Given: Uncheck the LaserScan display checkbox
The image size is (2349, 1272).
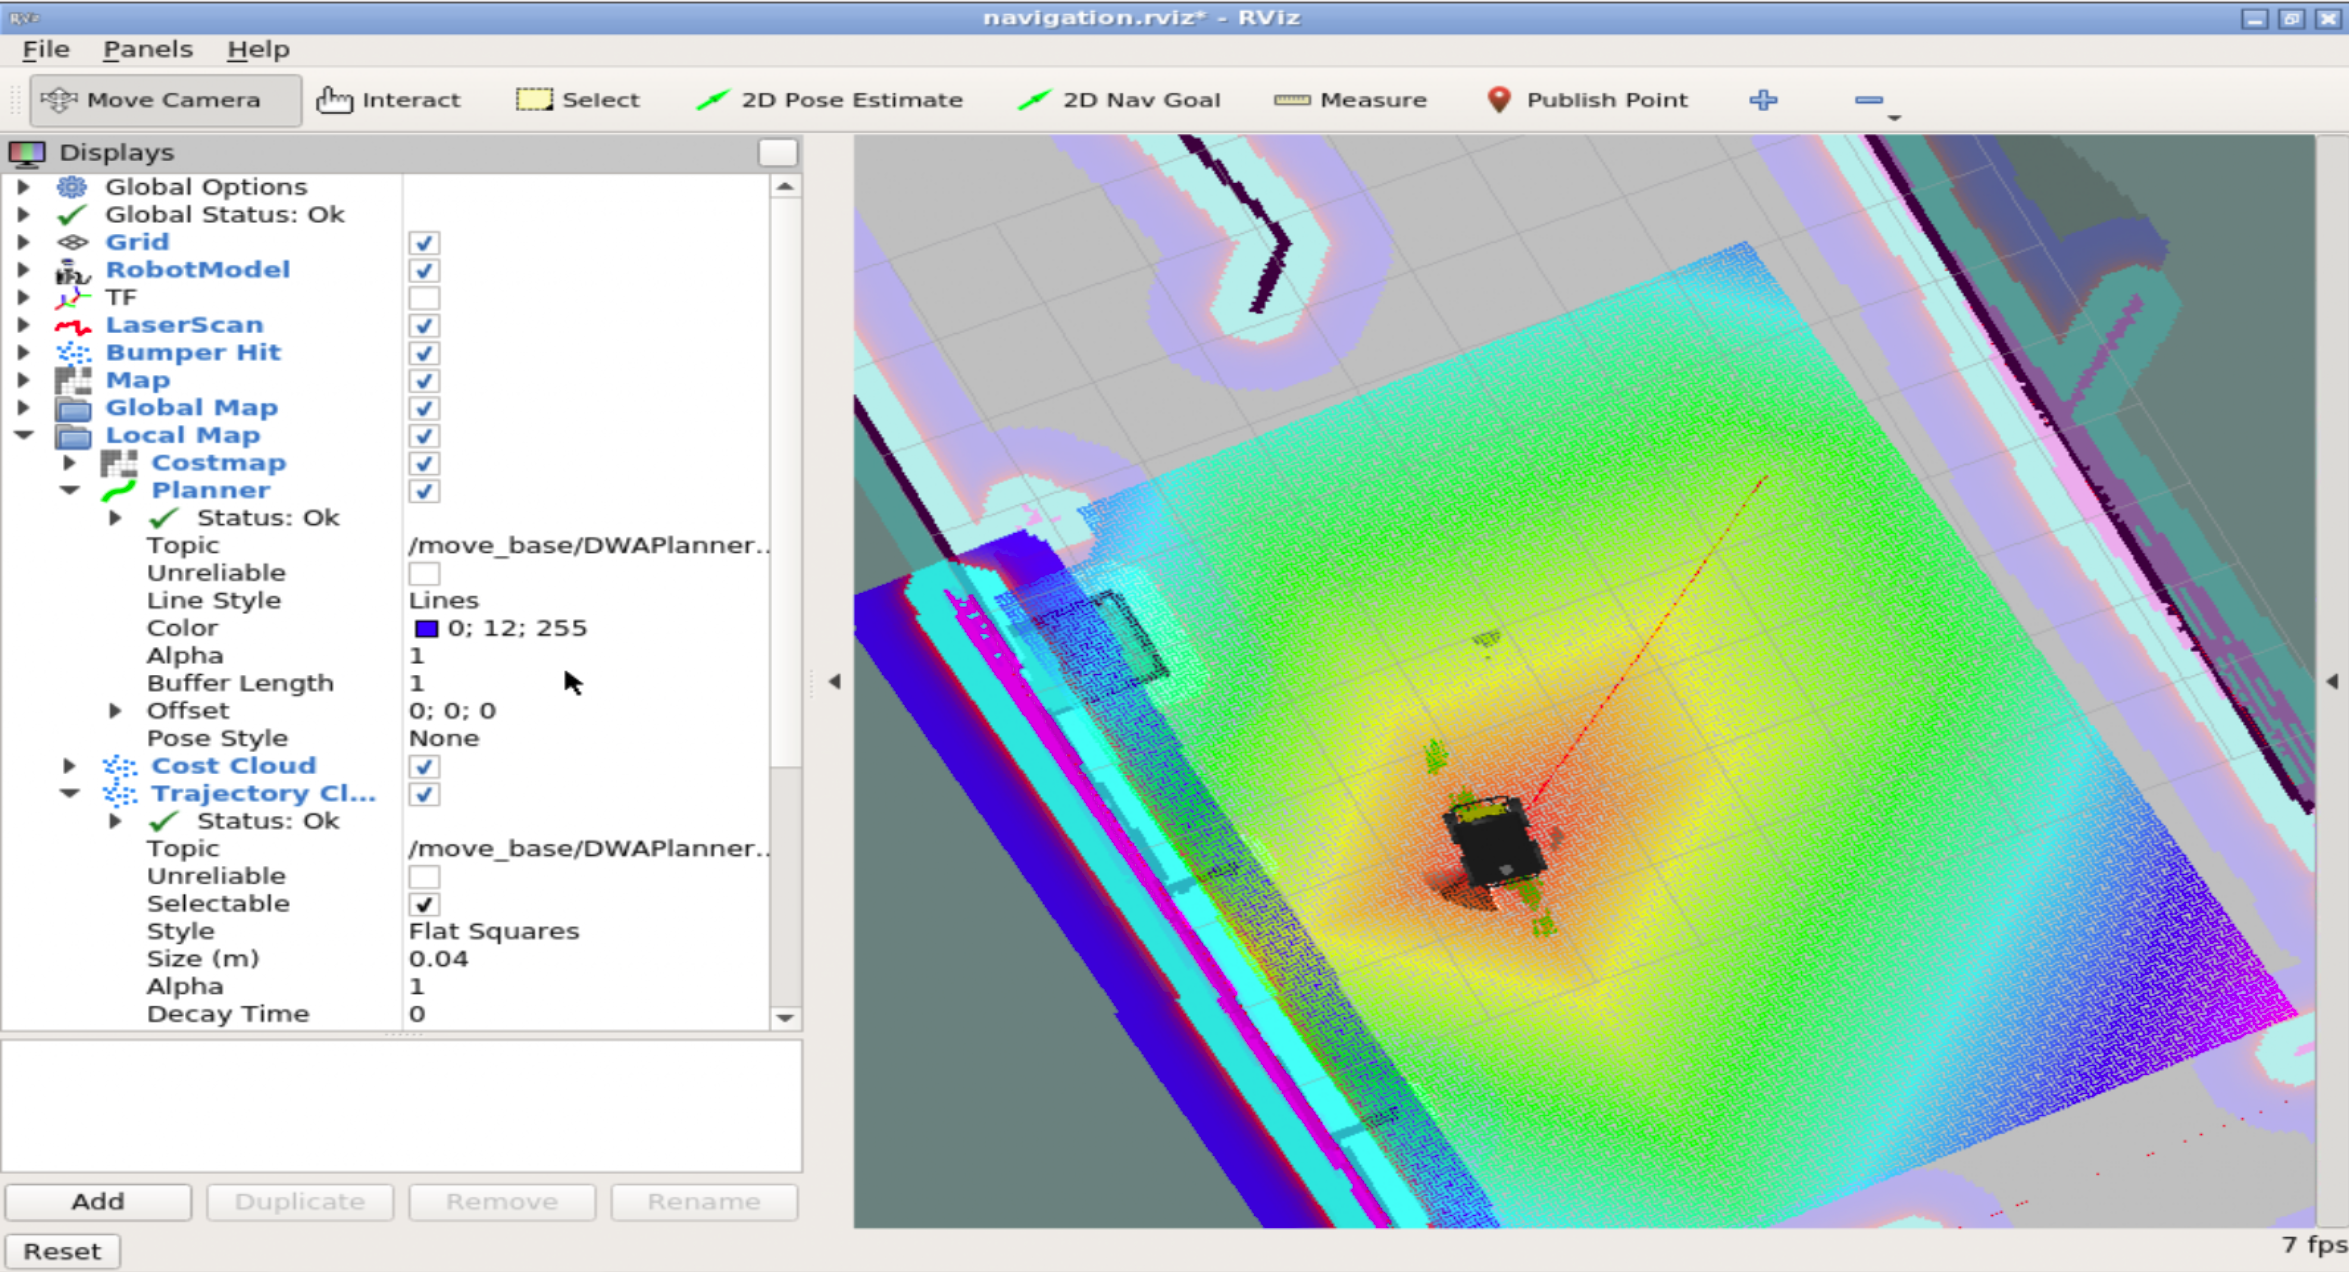Looking at the screenshot, I should 423,325.
